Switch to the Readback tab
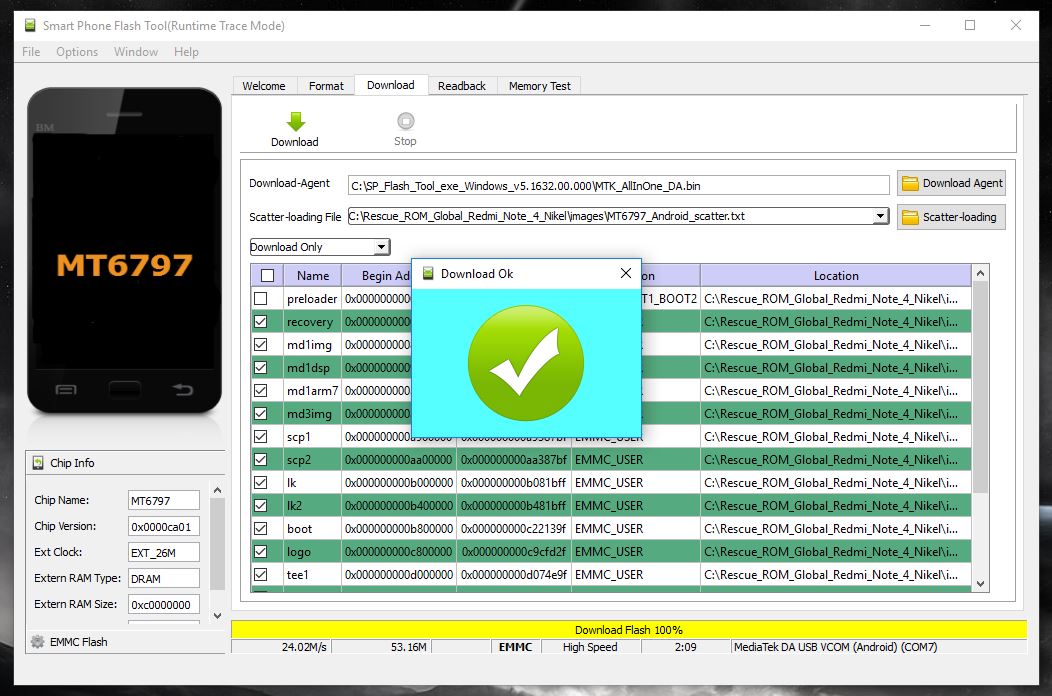Screen dimensions: 1052x696 coord(462,86)
